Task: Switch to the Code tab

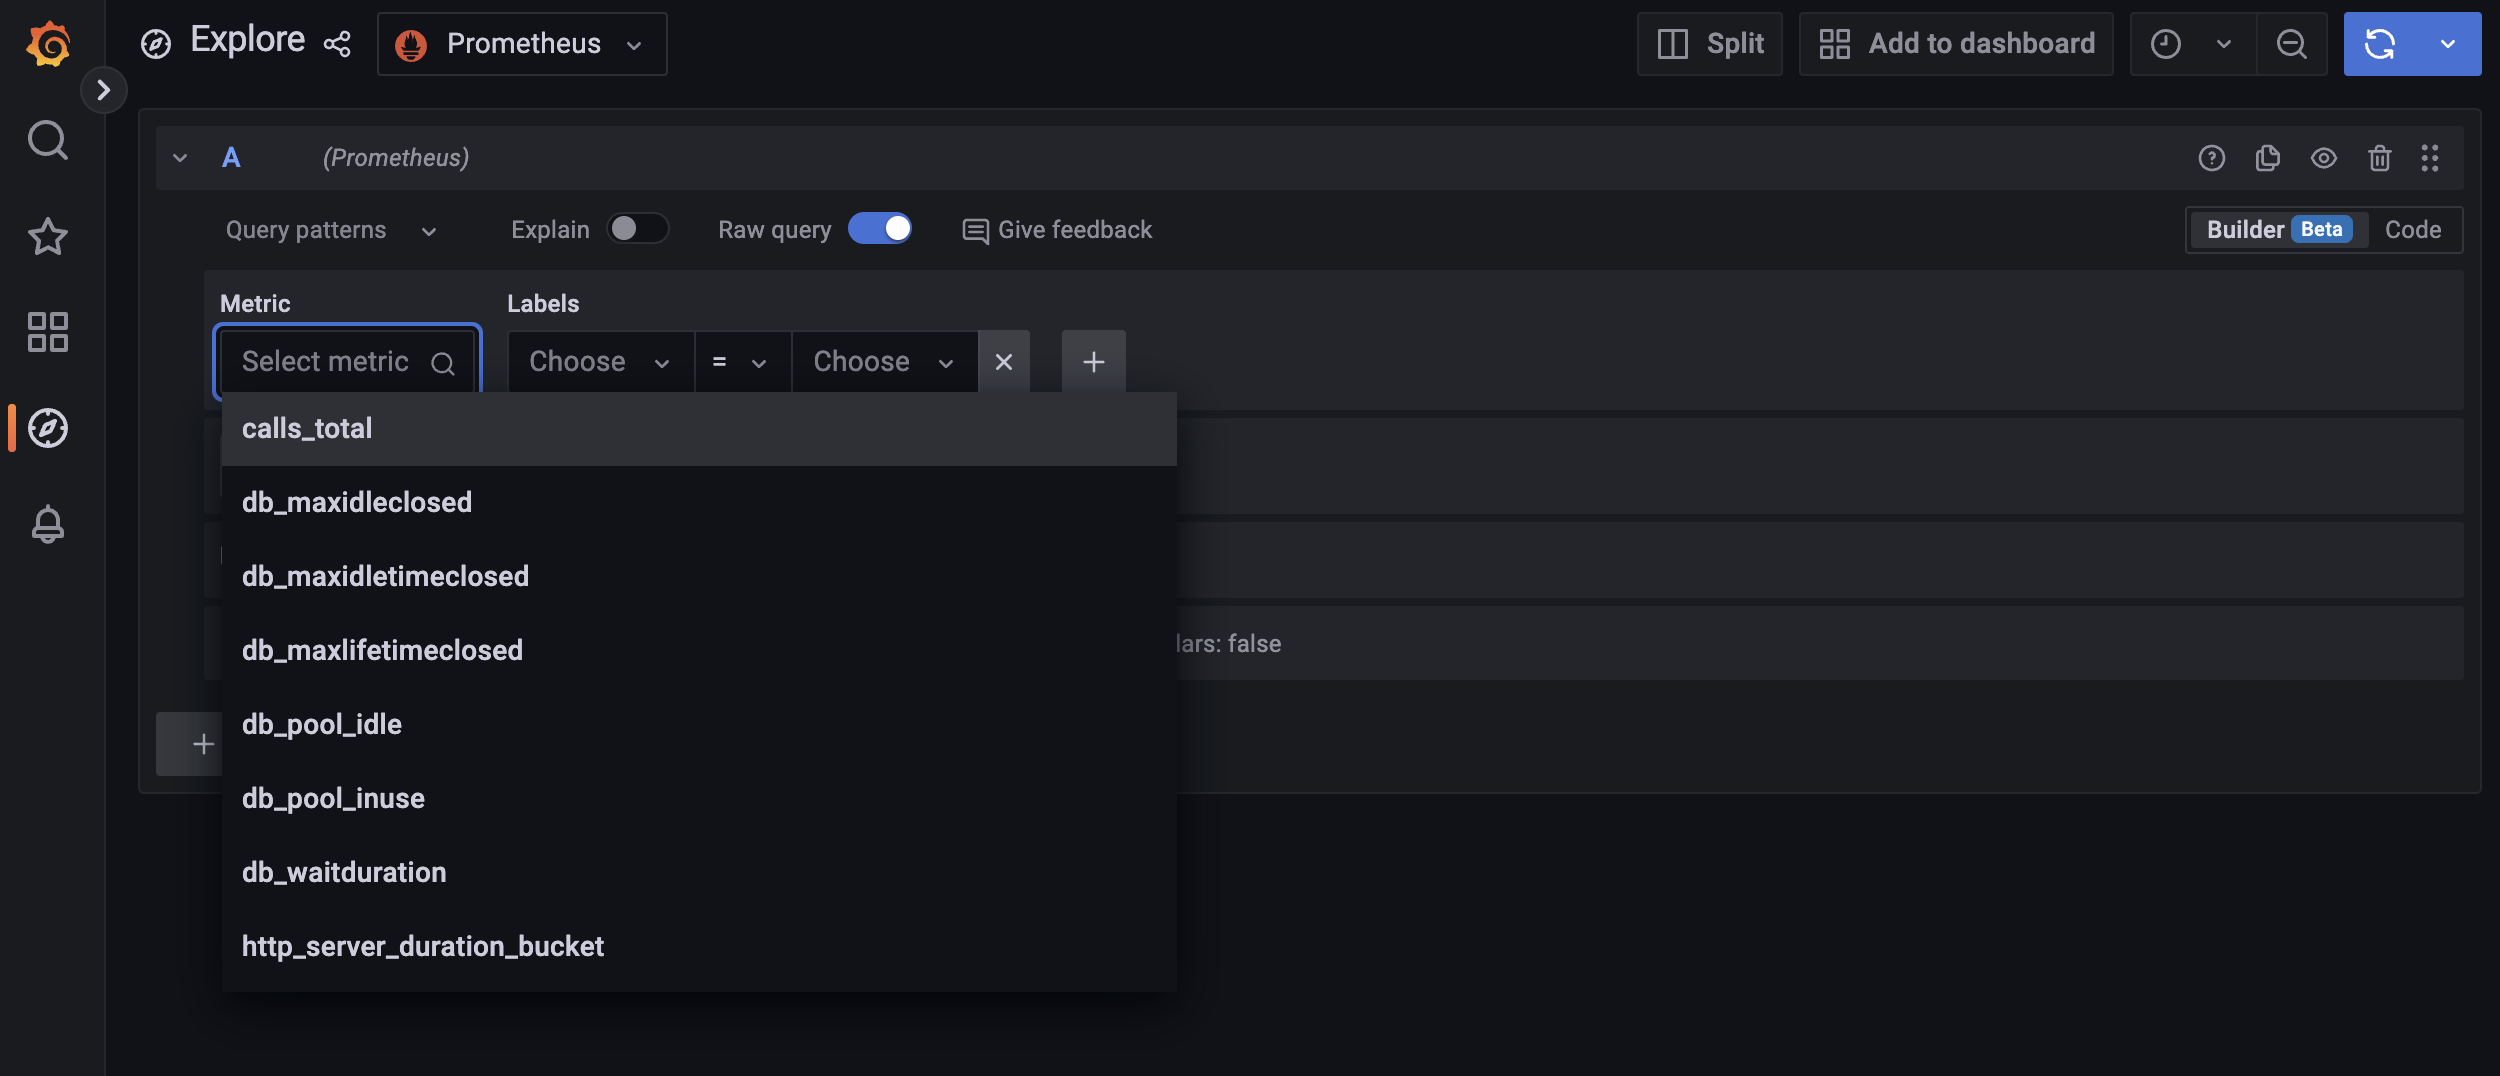Action: [x=2413, y=229]
